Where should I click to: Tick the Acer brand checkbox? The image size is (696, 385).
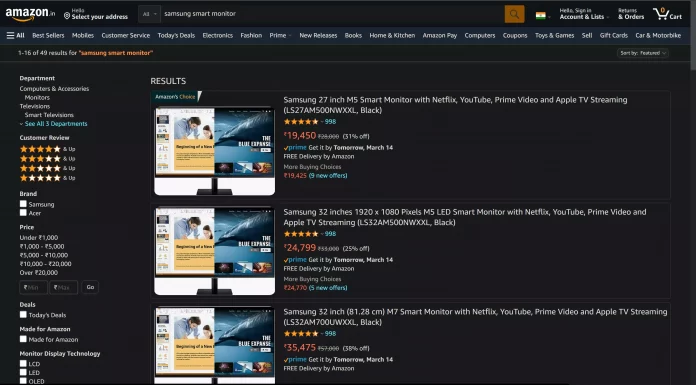[23, 213]
